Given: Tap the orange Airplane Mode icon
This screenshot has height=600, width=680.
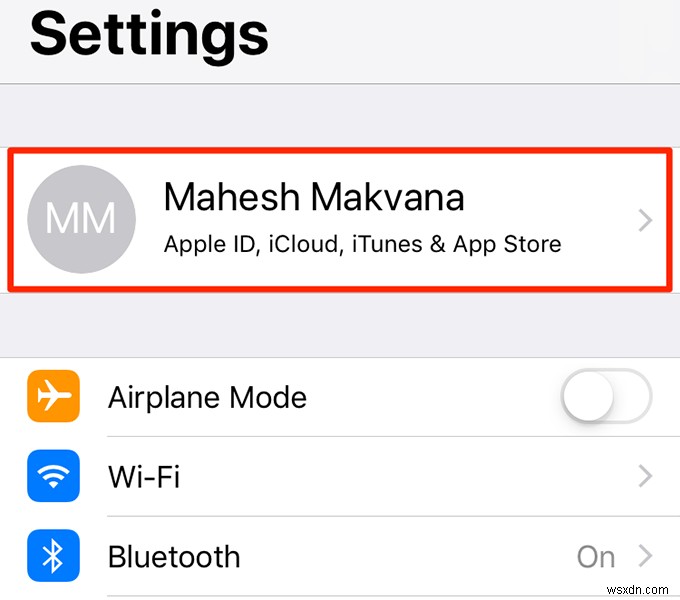Looking at the screenshot, I should click(x=53, y=396).
